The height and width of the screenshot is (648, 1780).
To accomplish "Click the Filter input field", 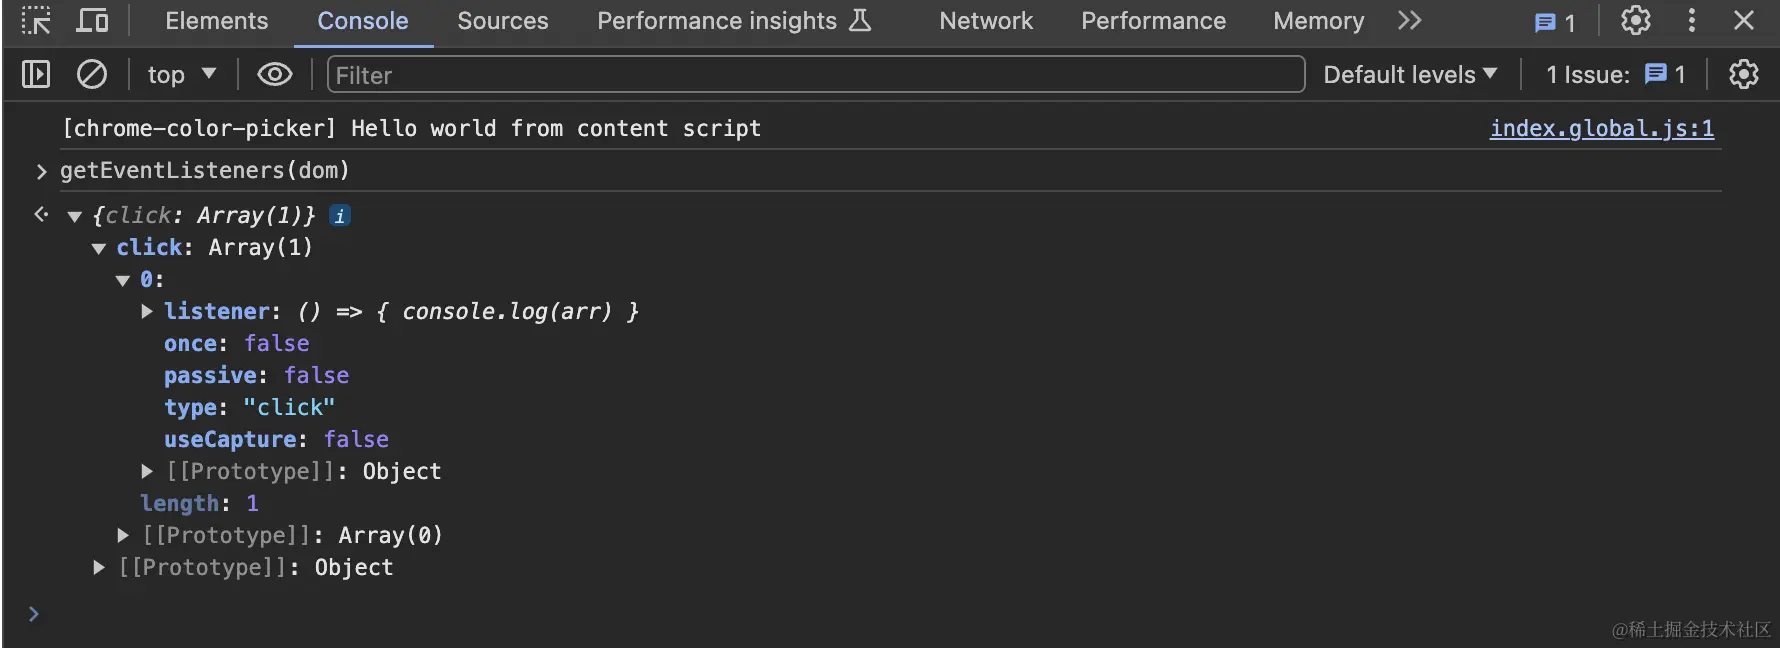I will tap(815, 74).
